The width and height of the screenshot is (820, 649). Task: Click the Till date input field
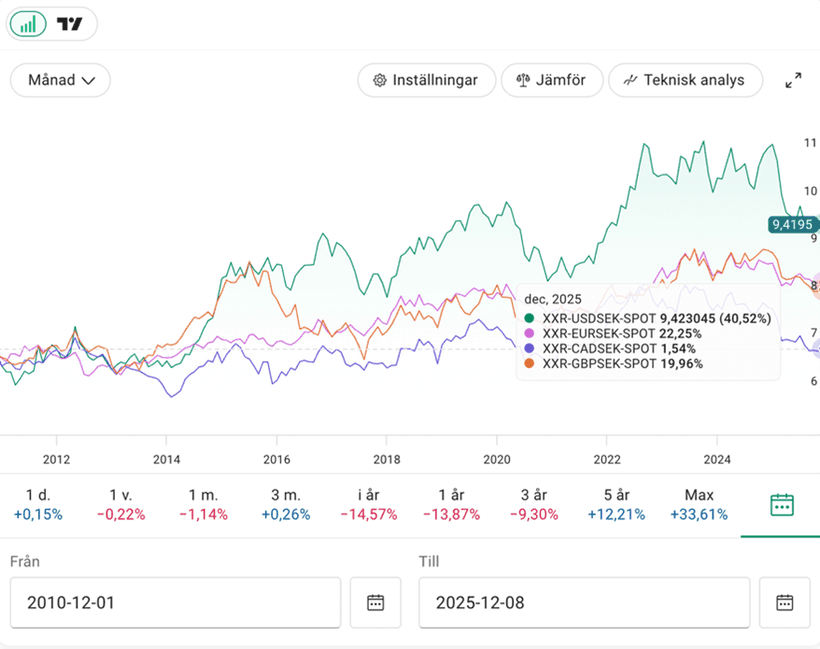tap(584, 602)
